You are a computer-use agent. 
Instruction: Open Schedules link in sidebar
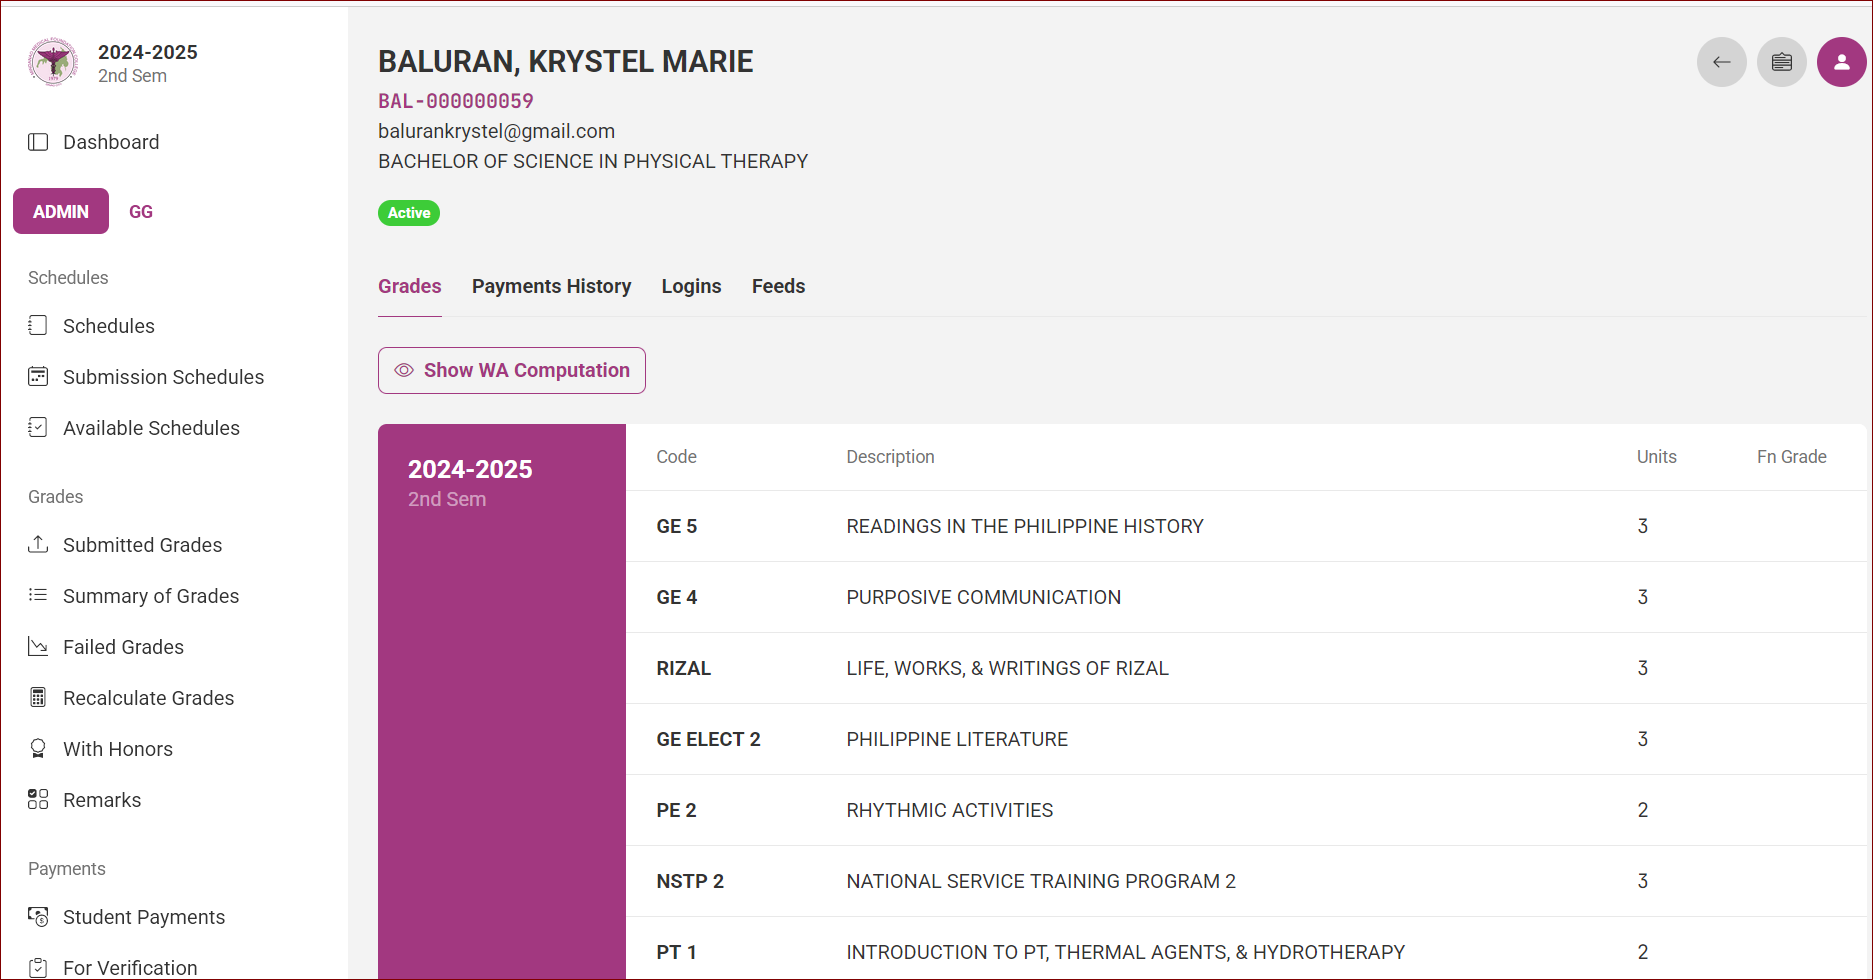(x=109, y=326)
